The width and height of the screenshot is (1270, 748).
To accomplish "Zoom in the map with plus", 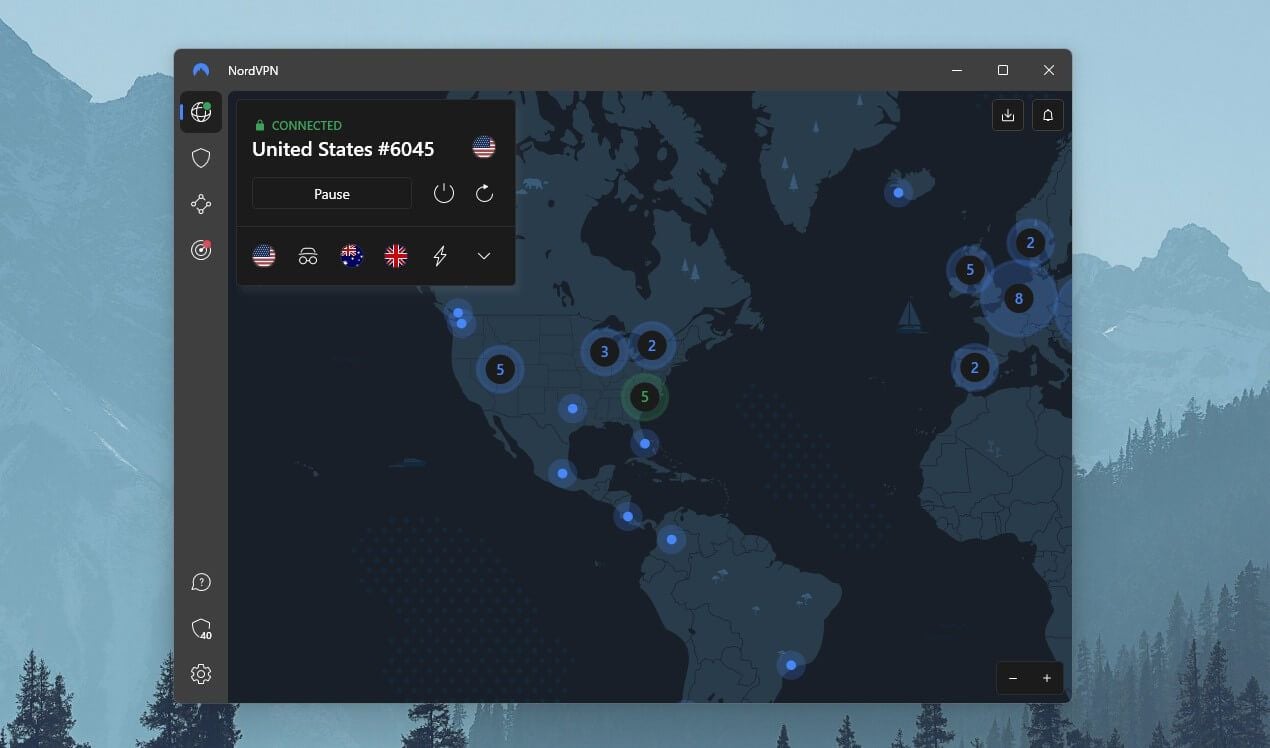I will 1047,678.
